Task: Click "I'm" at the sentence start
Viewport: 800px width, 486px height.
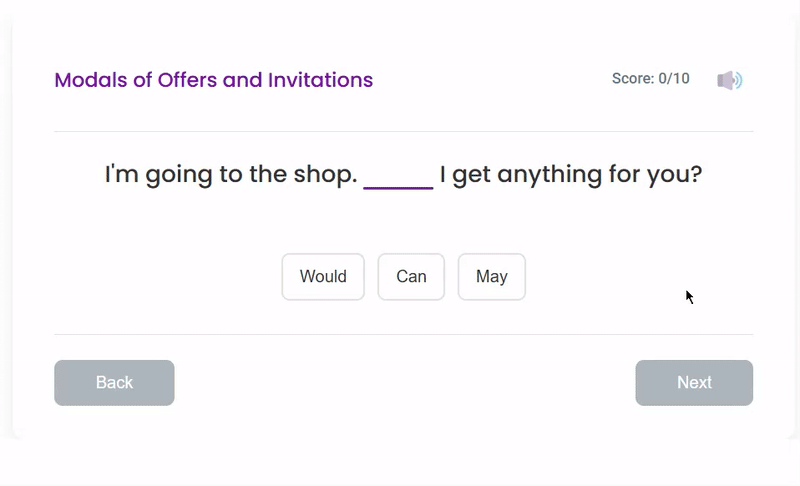Action: click(x=122, y=175)
